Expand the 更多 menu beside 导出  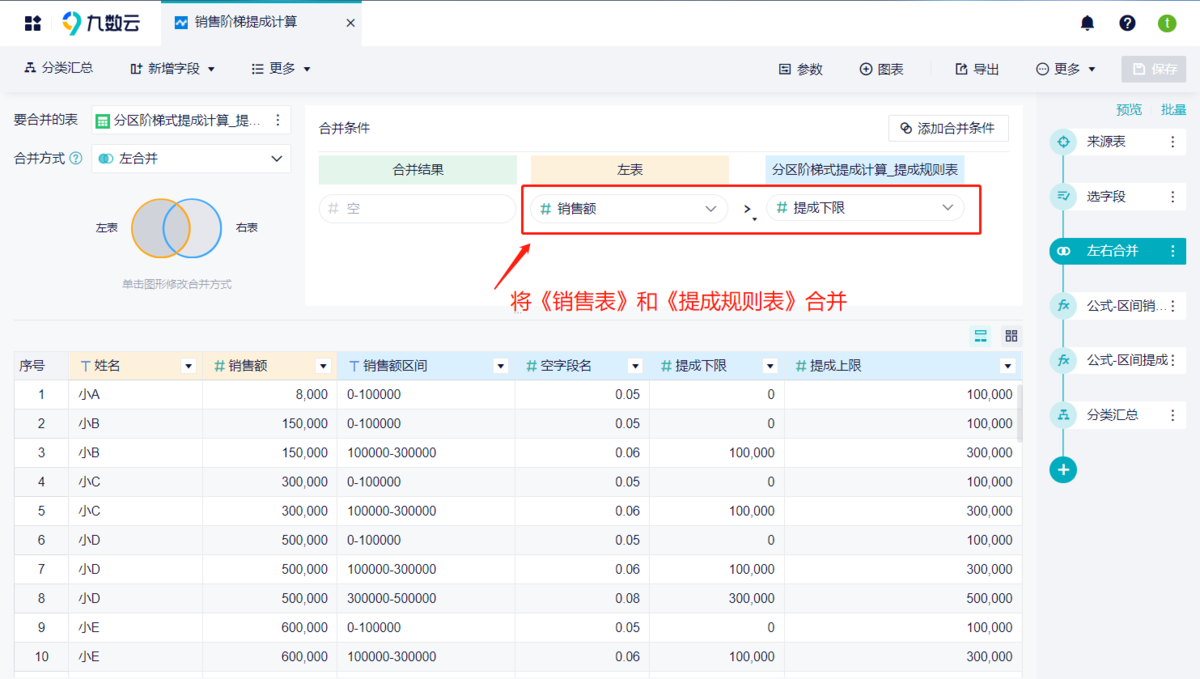1066,69
